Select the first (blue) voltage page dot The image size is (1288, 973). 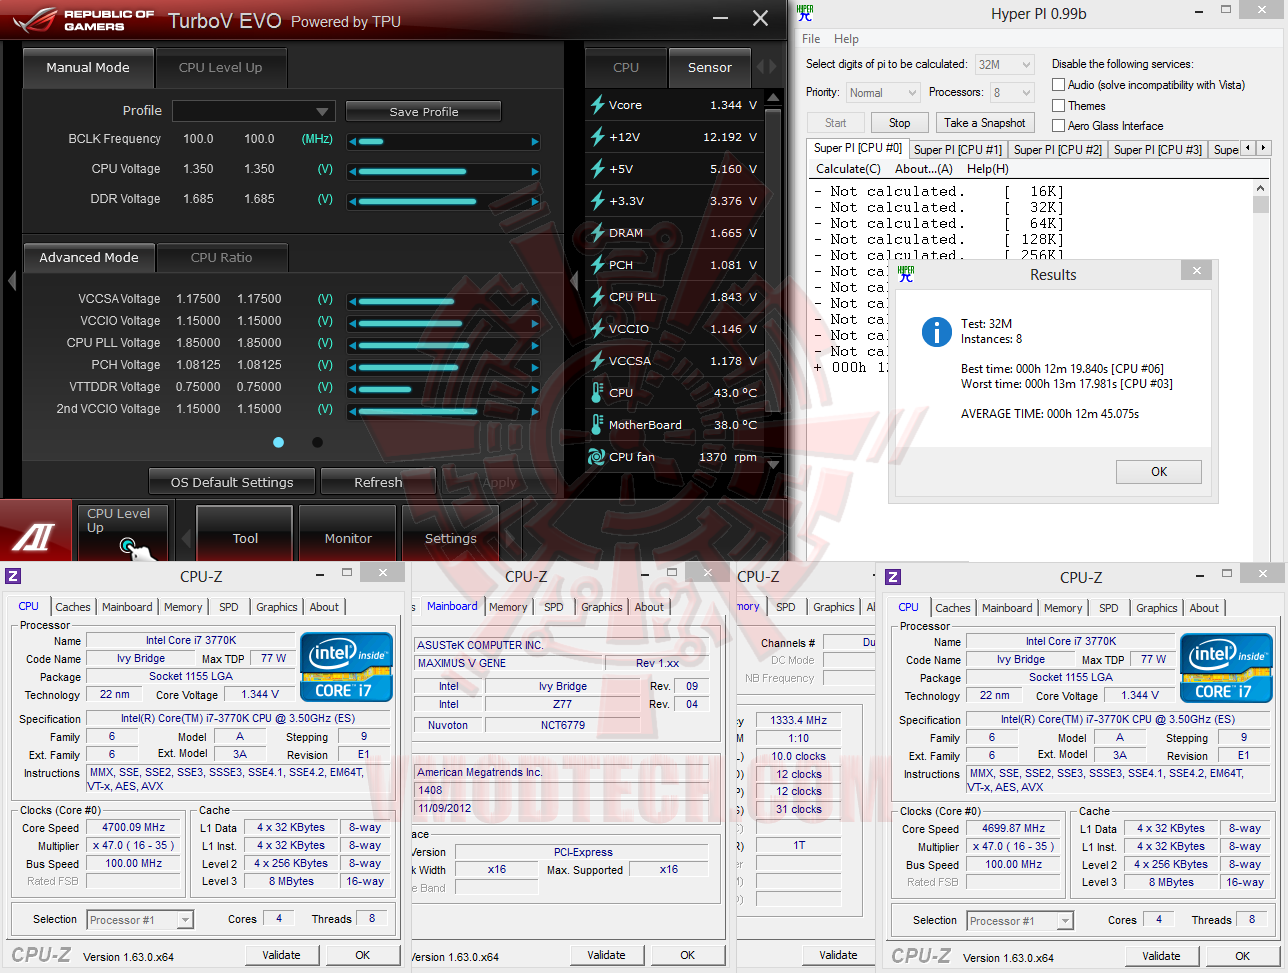point(278,442)
